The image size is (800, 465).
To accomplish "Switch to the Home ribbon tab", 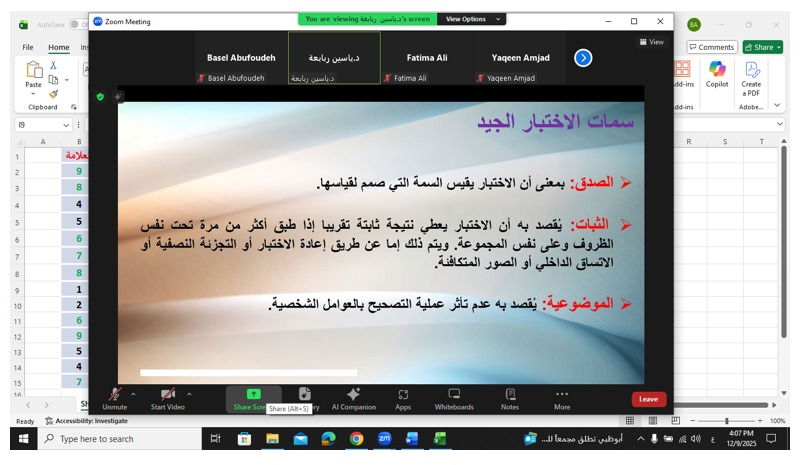I will pos(59,47).
